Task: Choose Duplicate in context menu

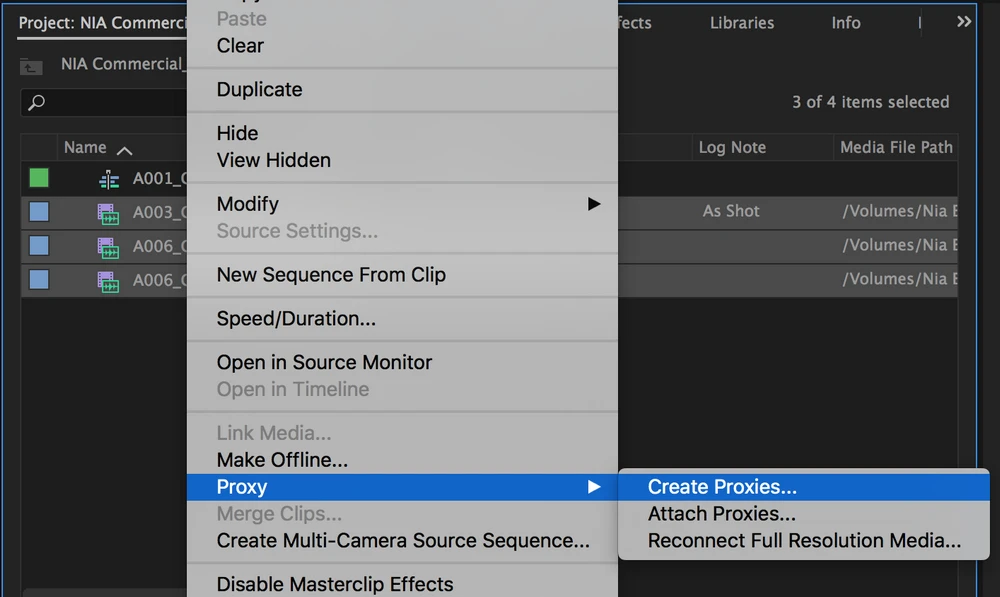Action: click(x=259, y=90)
